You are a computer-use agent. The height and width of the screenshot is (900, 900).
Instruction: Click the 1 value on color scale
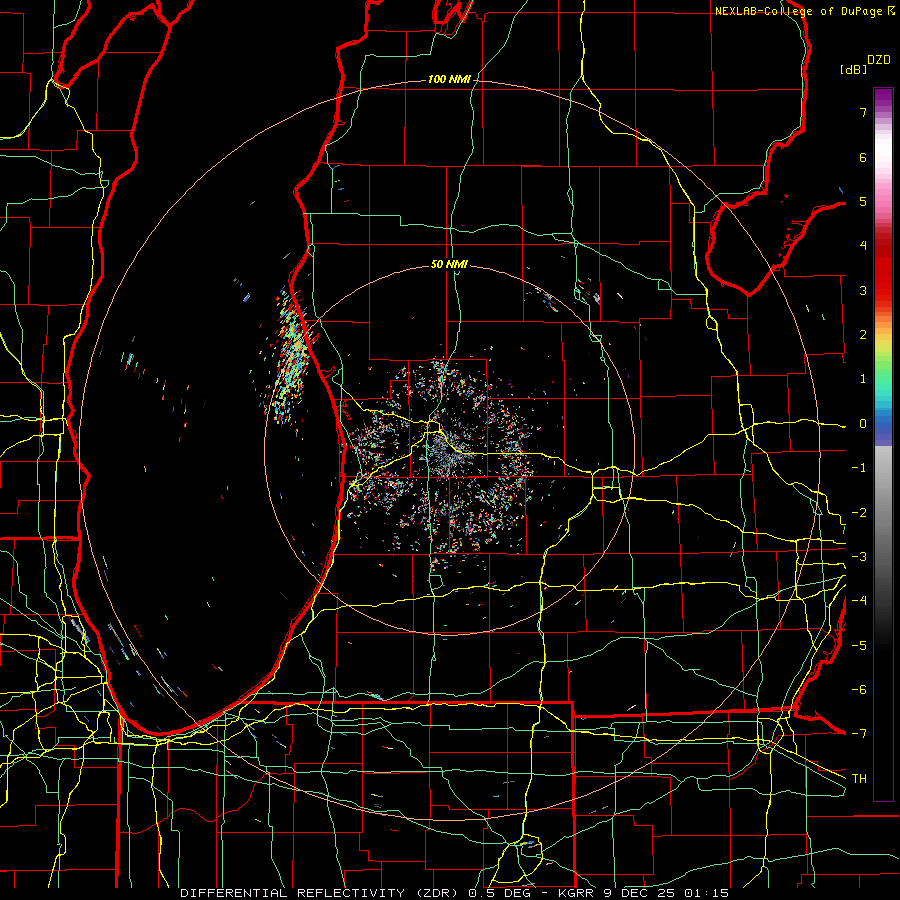[863, 379]
